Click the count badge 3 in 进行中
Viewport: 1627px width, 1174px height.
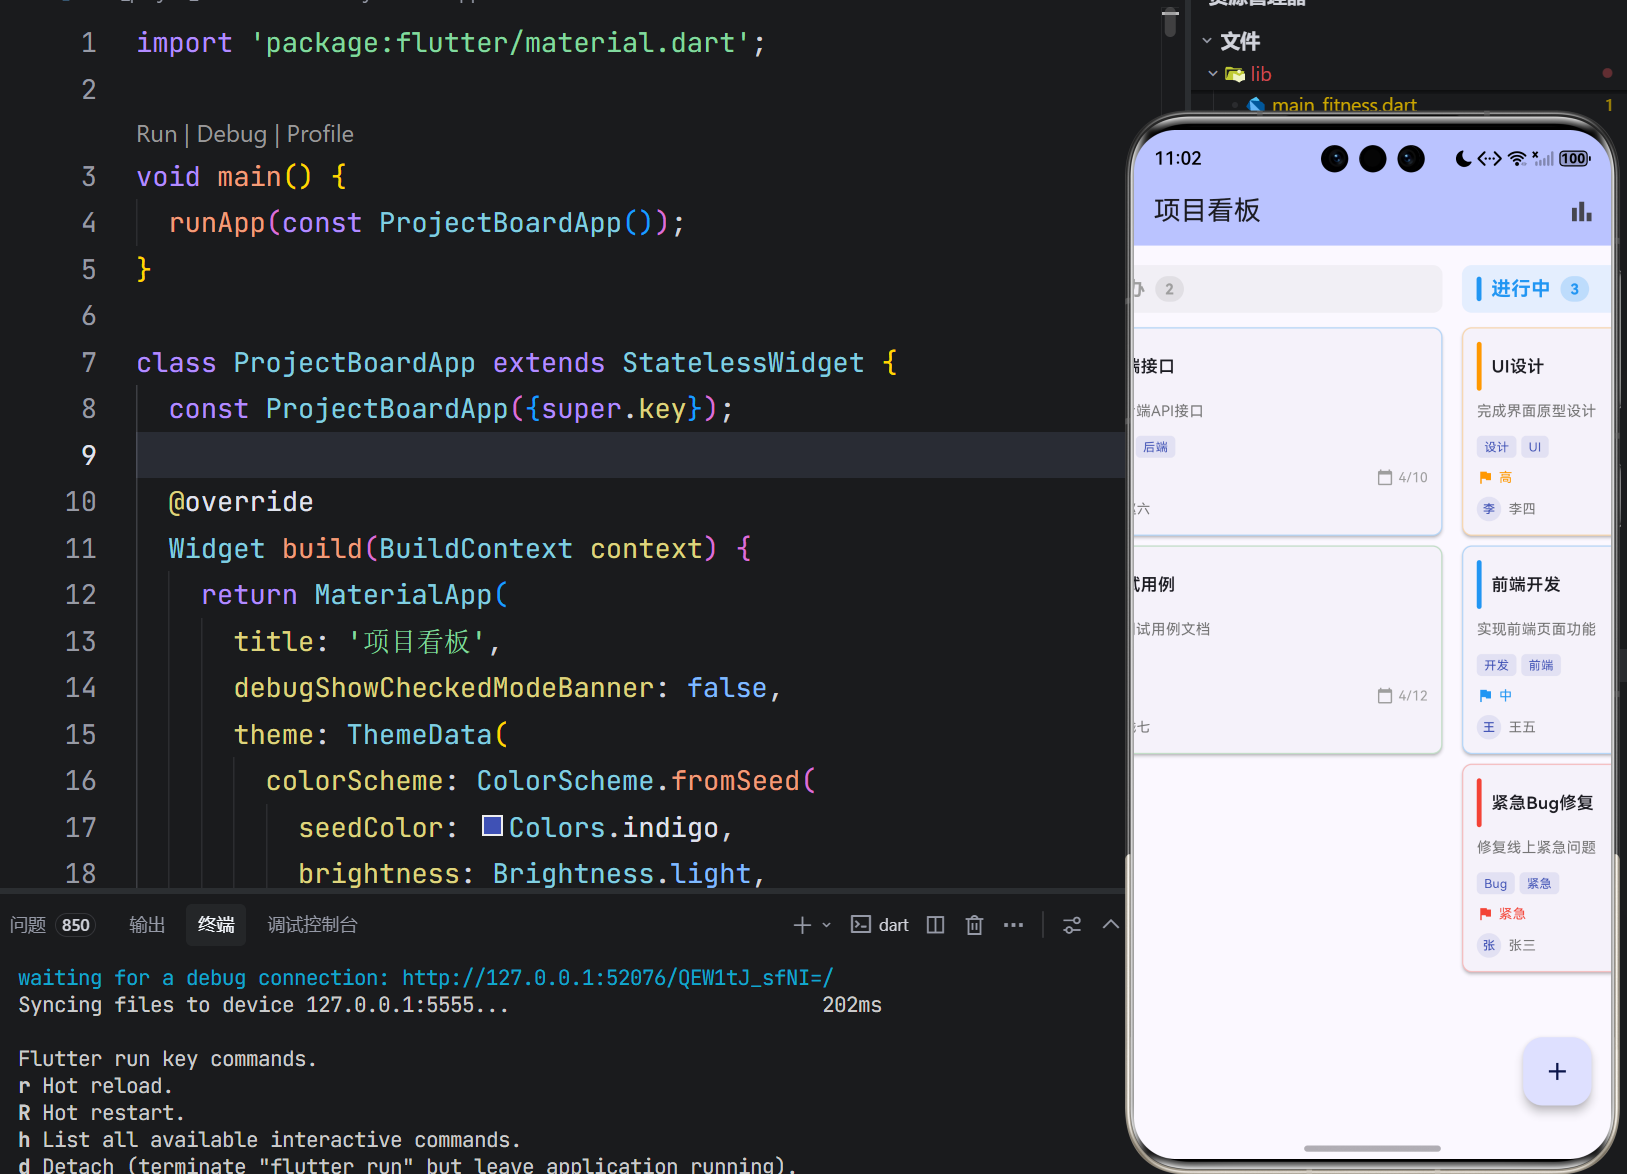(x=1574, y=289)
